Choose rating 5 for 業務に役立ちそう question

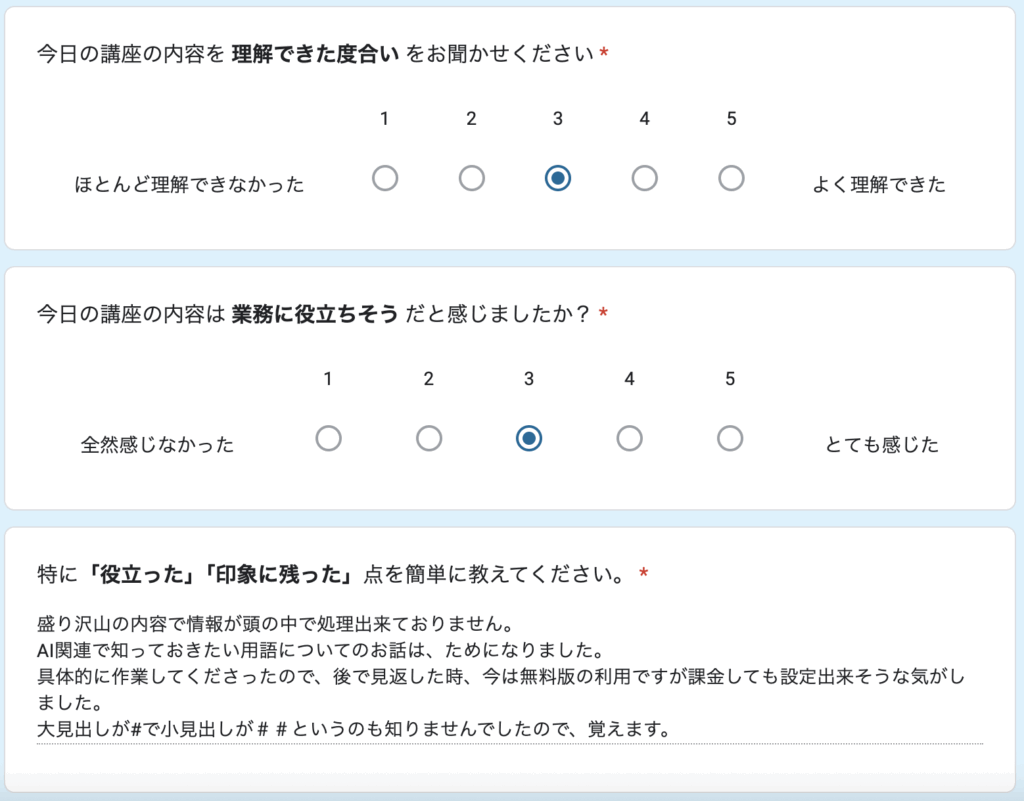pyautogui.click(x=730, y=439)
